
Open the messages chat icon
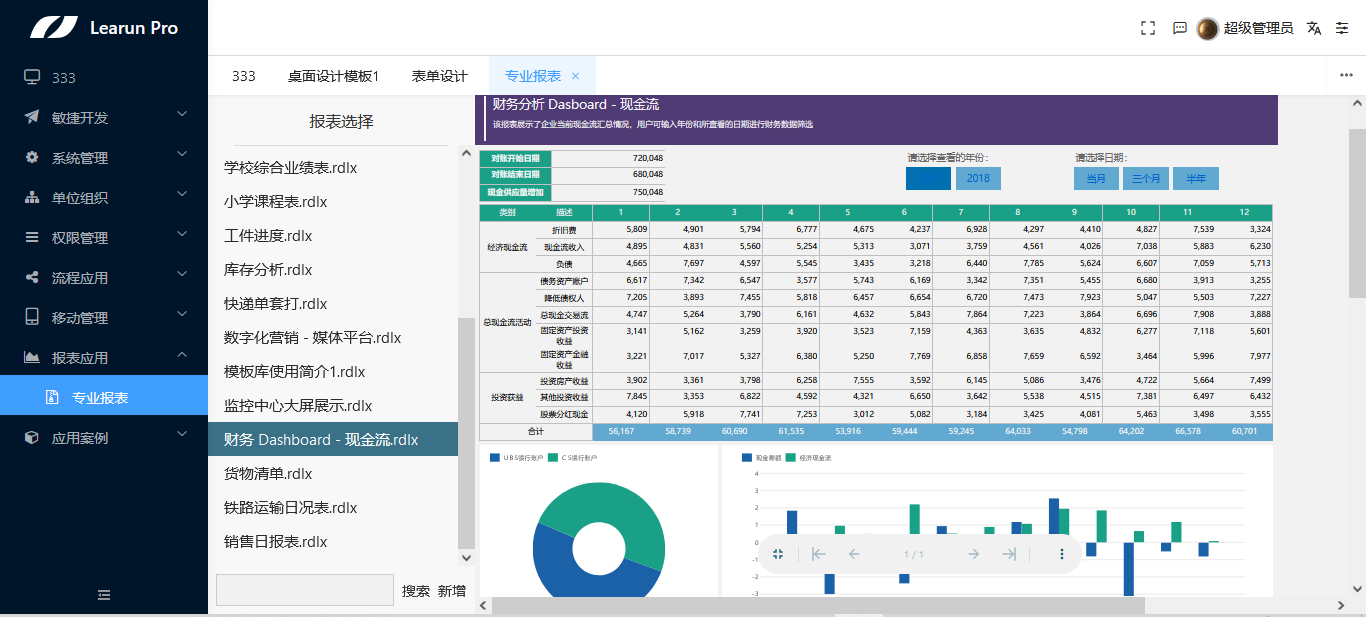pyautogui.click(x=1180, y=28)
